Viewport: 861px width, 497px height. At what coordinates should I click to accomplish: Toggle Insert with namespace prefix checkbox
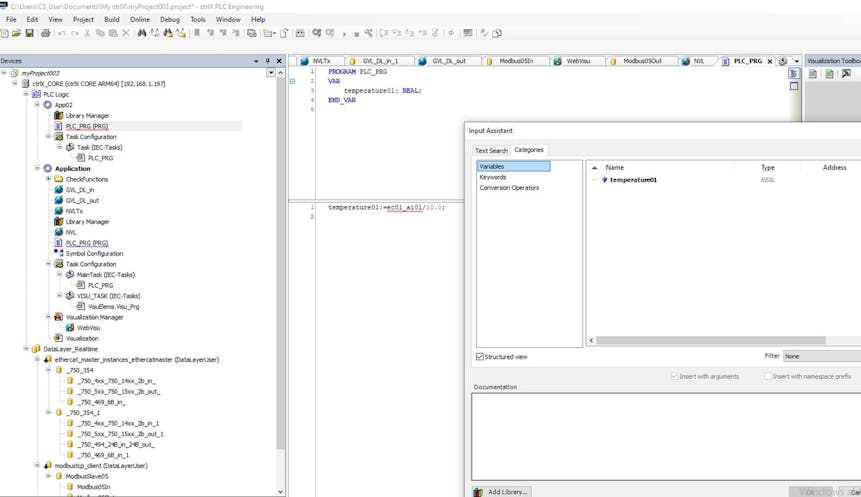(768, 376)
